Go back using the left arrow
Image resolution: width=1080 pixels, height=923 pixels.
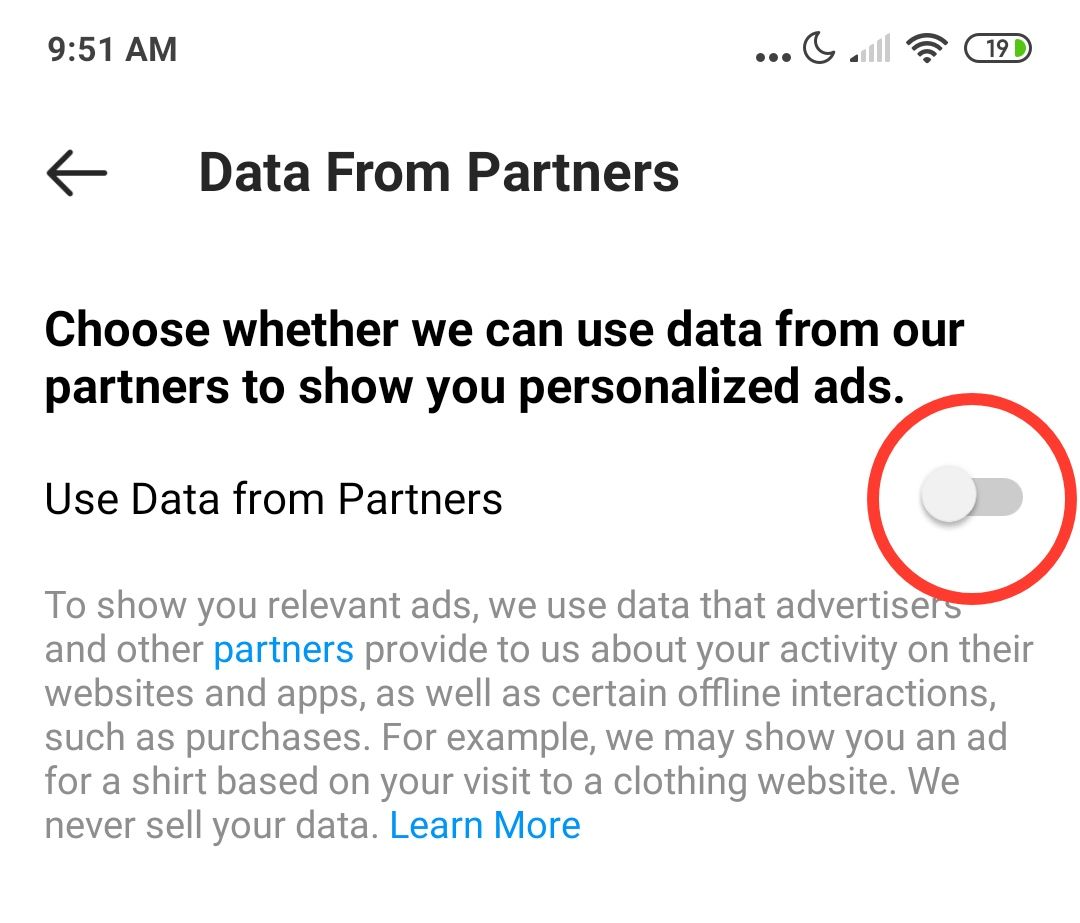point(76,172)
